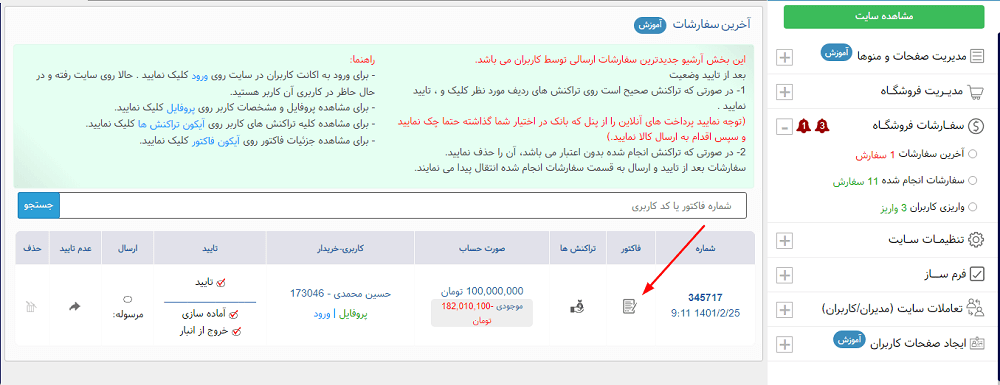Focus the invoice number or user code search field
The height and width of the screenshot is (385, 1000).
click(x=402, y=205)
